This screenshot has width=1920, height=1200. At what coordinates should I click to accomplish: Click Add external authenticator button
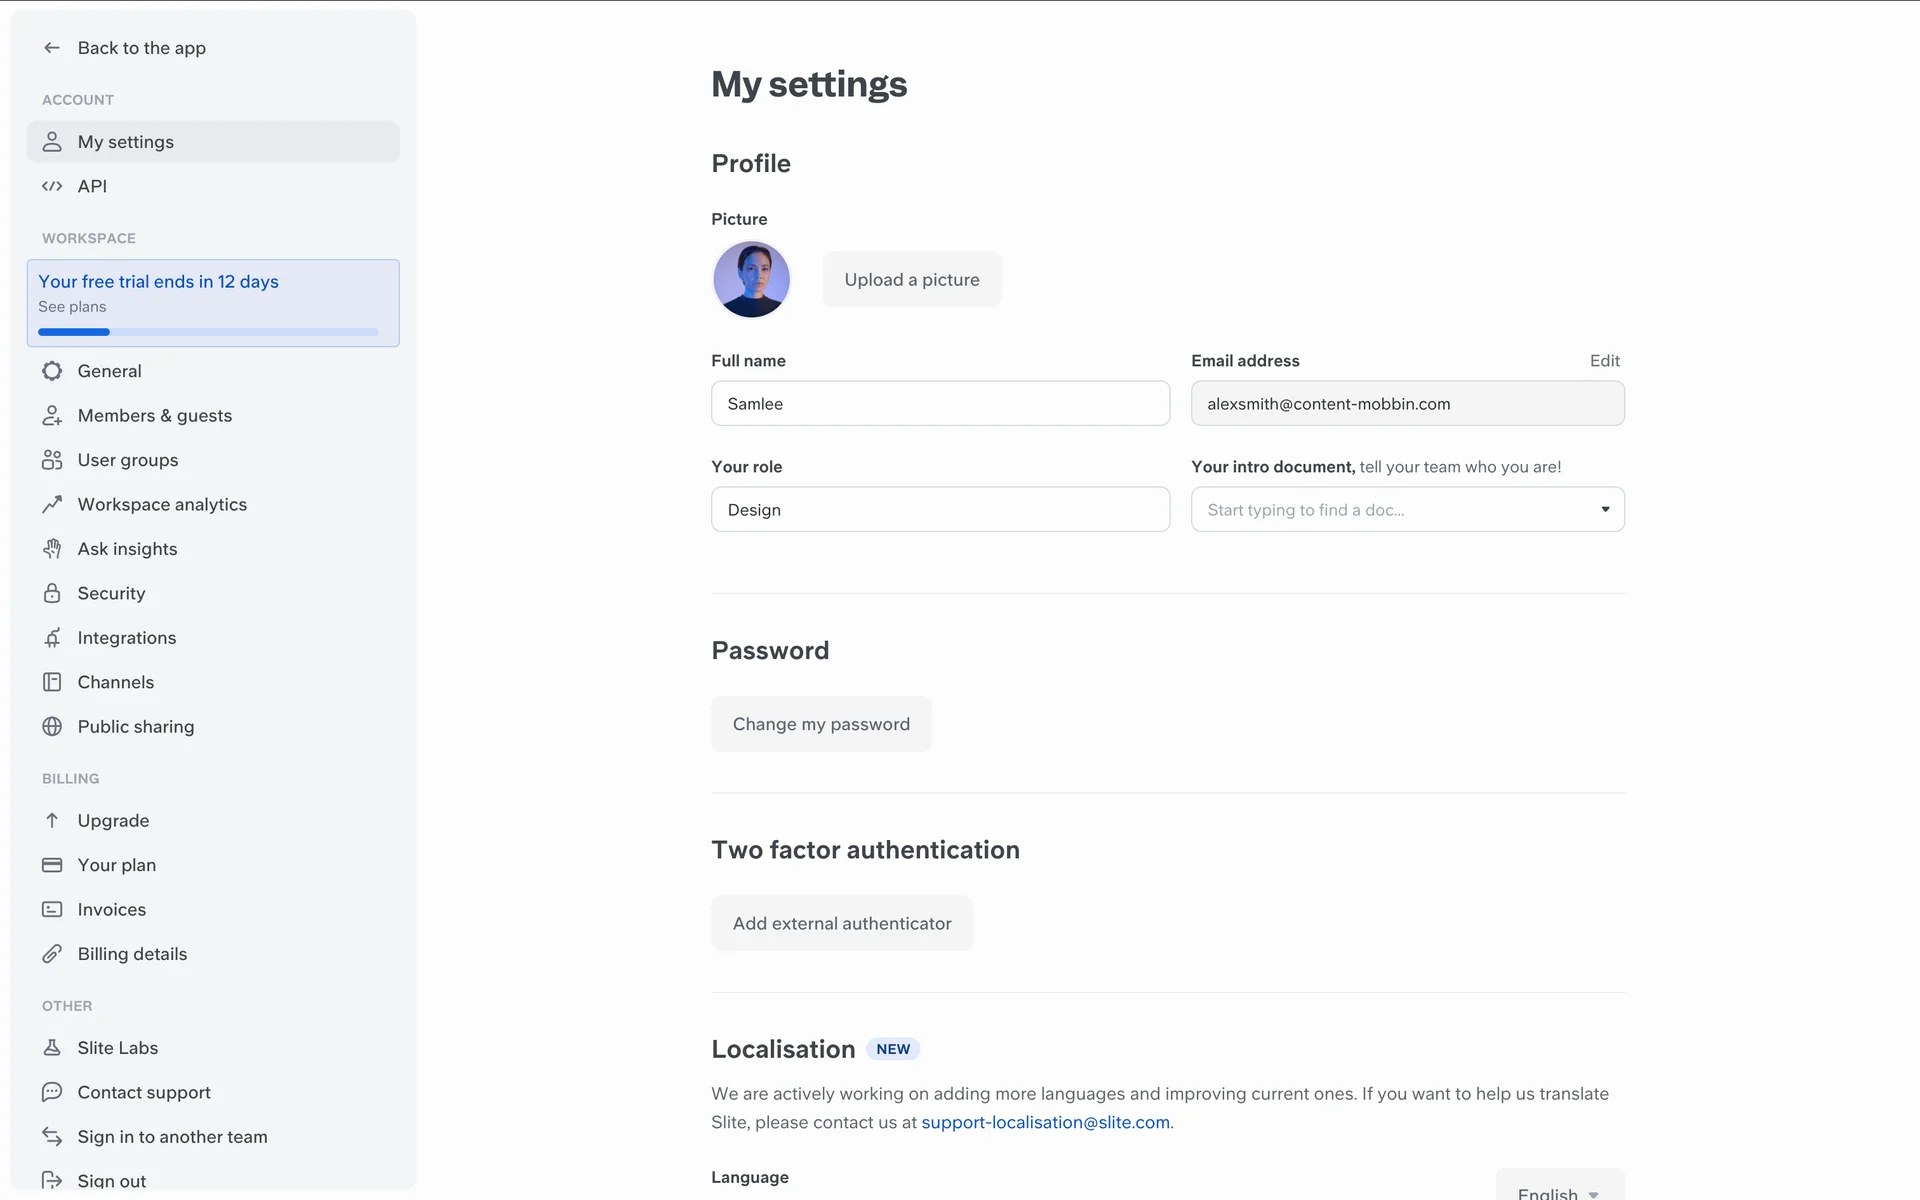tap(841, 924)
